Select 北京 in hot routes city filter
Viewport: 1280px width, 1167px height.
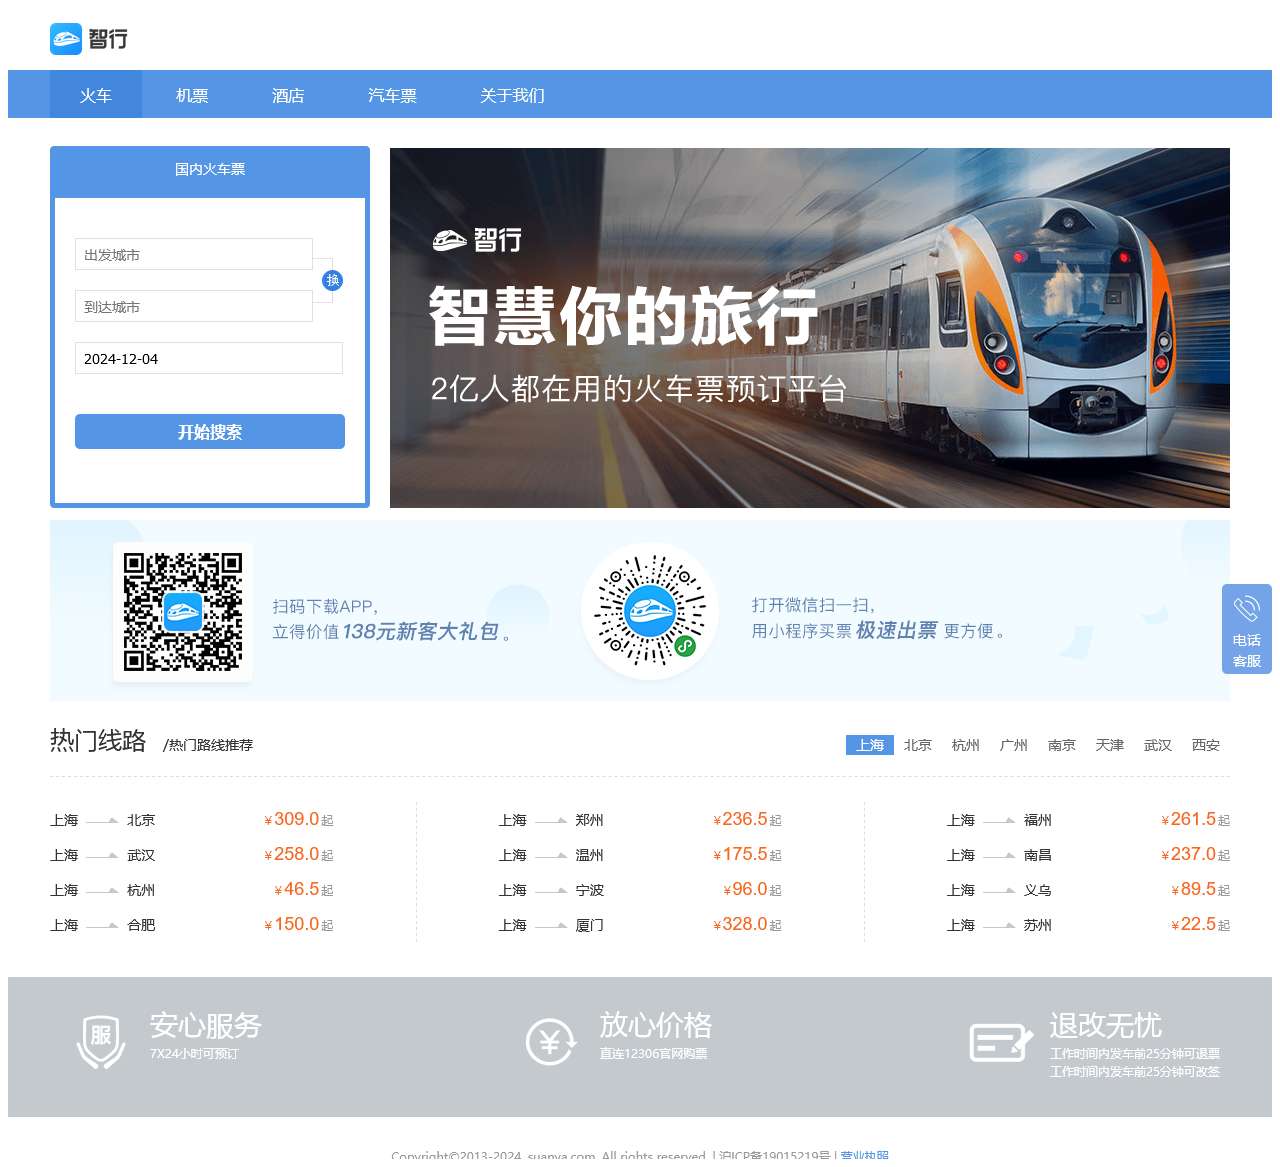coord(918,745)
